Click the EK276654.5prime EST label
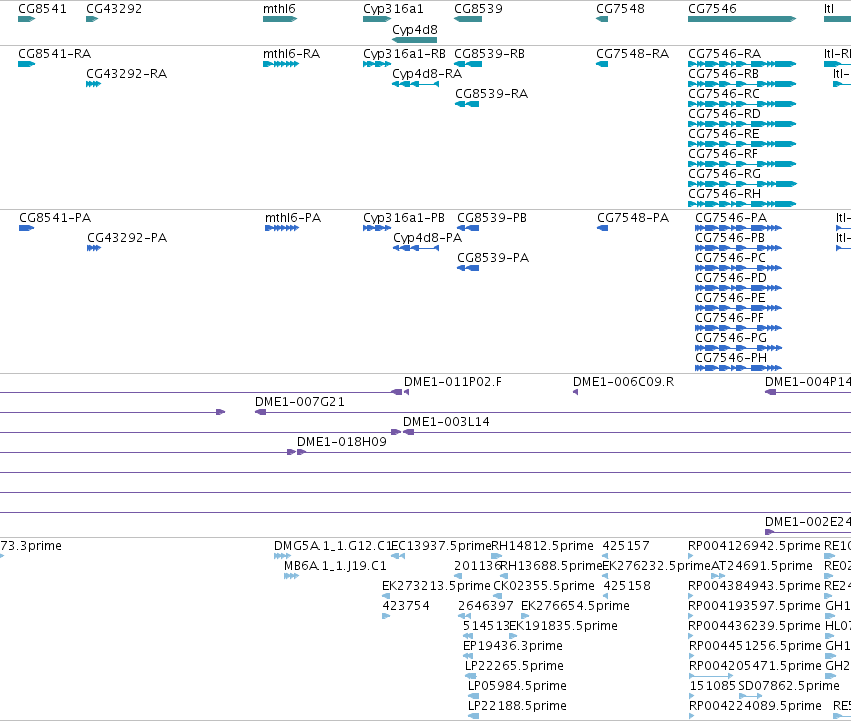The width and height of the screenshot is (851, 721). pyautogui.click(x=575, y=606)
